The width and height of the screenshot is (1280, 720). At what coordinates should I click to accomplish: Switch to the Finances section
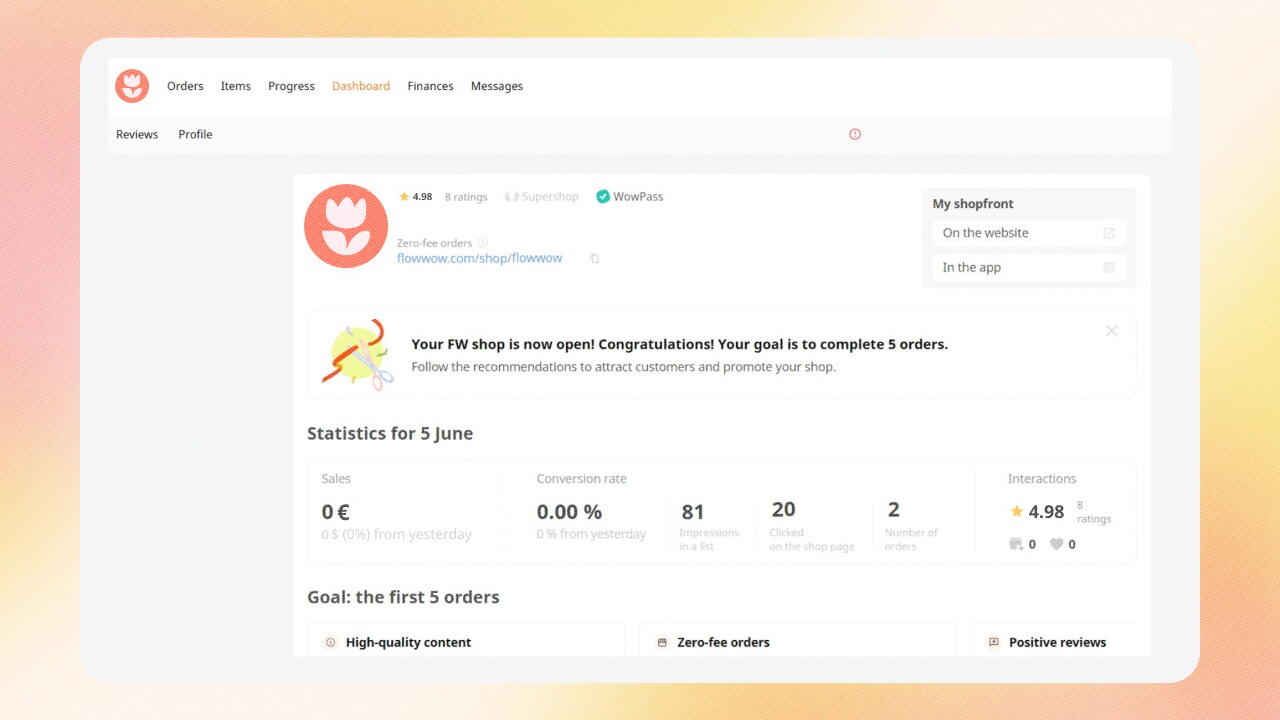430,86
